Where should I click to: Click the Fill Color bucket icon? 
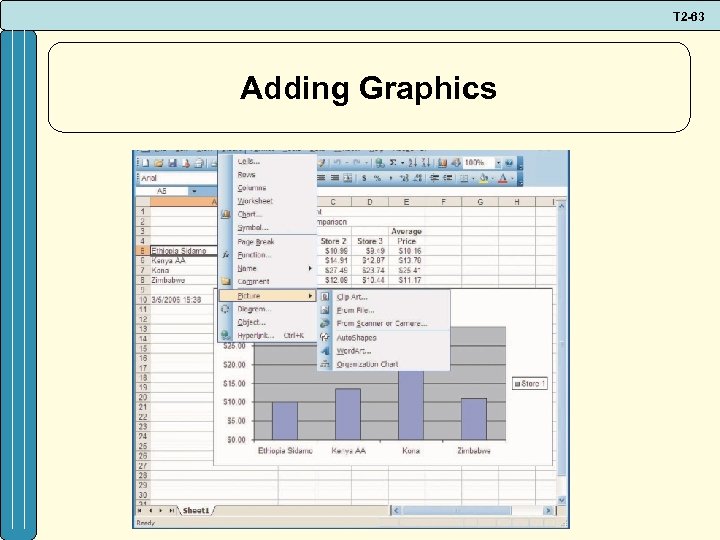(483, 178)
